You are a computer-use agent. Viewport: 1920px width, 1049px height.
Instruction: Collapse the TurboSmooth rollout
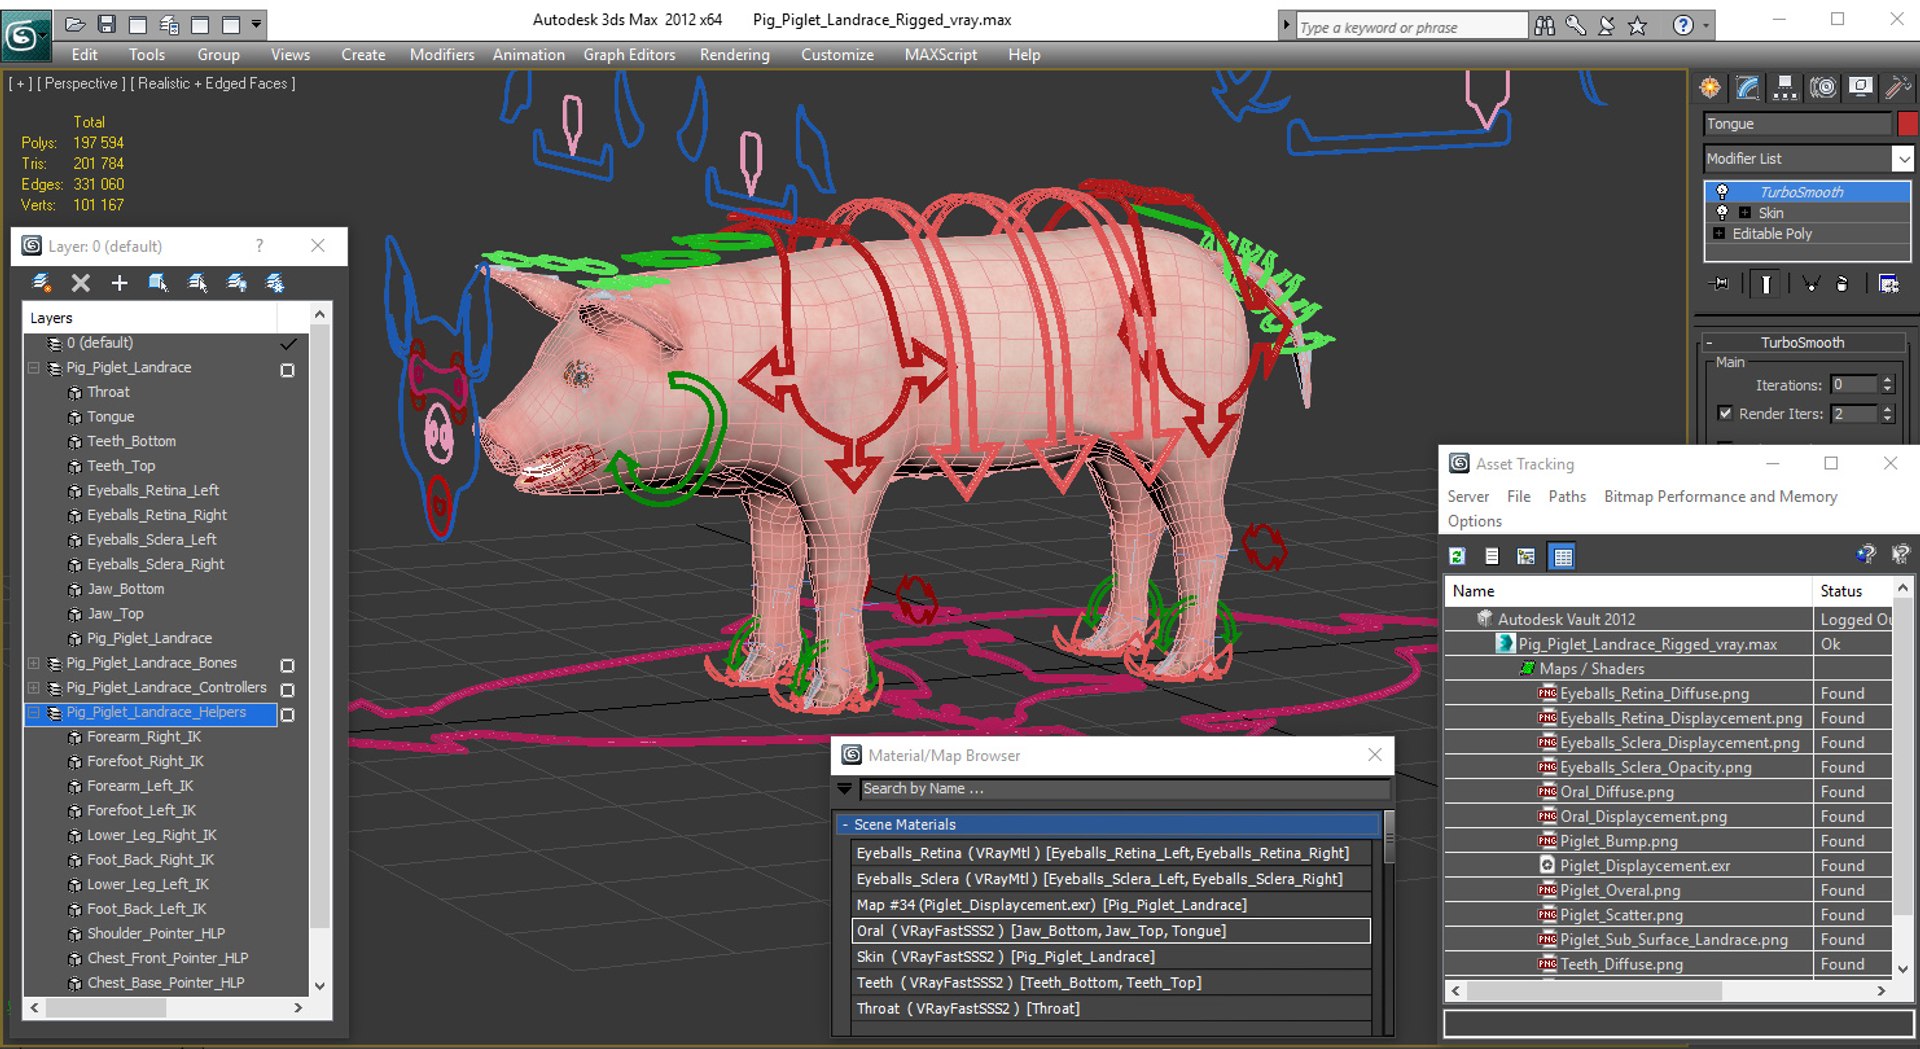click(x=1709, y=343)
